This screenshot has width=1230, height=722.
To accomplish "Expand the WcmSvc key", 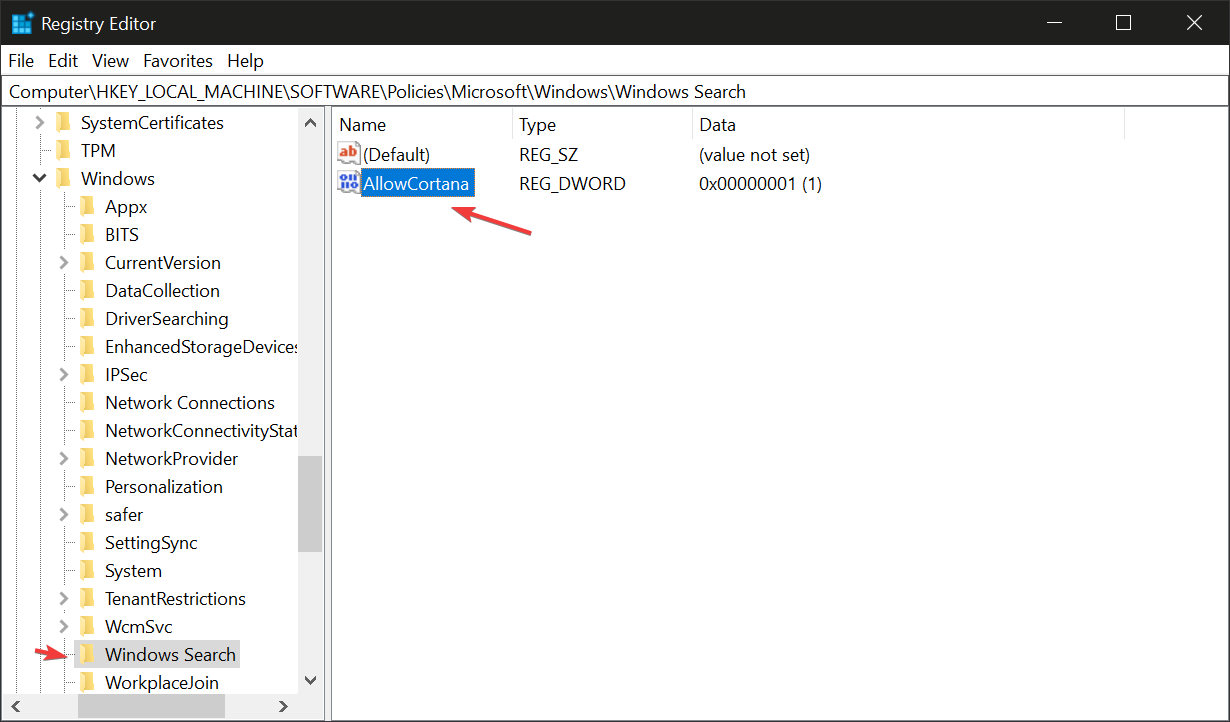I will pos(64,627).
